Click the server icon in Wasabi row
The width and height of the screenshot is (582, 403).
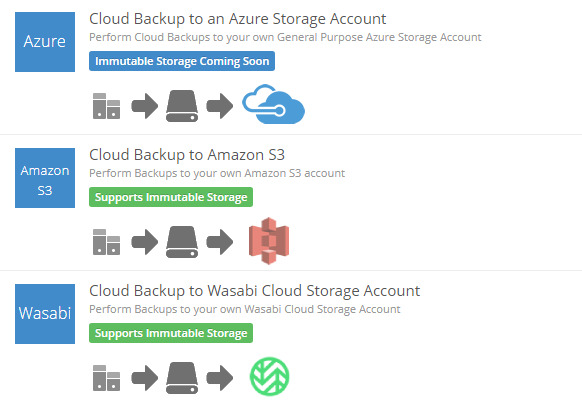[106, 378]
